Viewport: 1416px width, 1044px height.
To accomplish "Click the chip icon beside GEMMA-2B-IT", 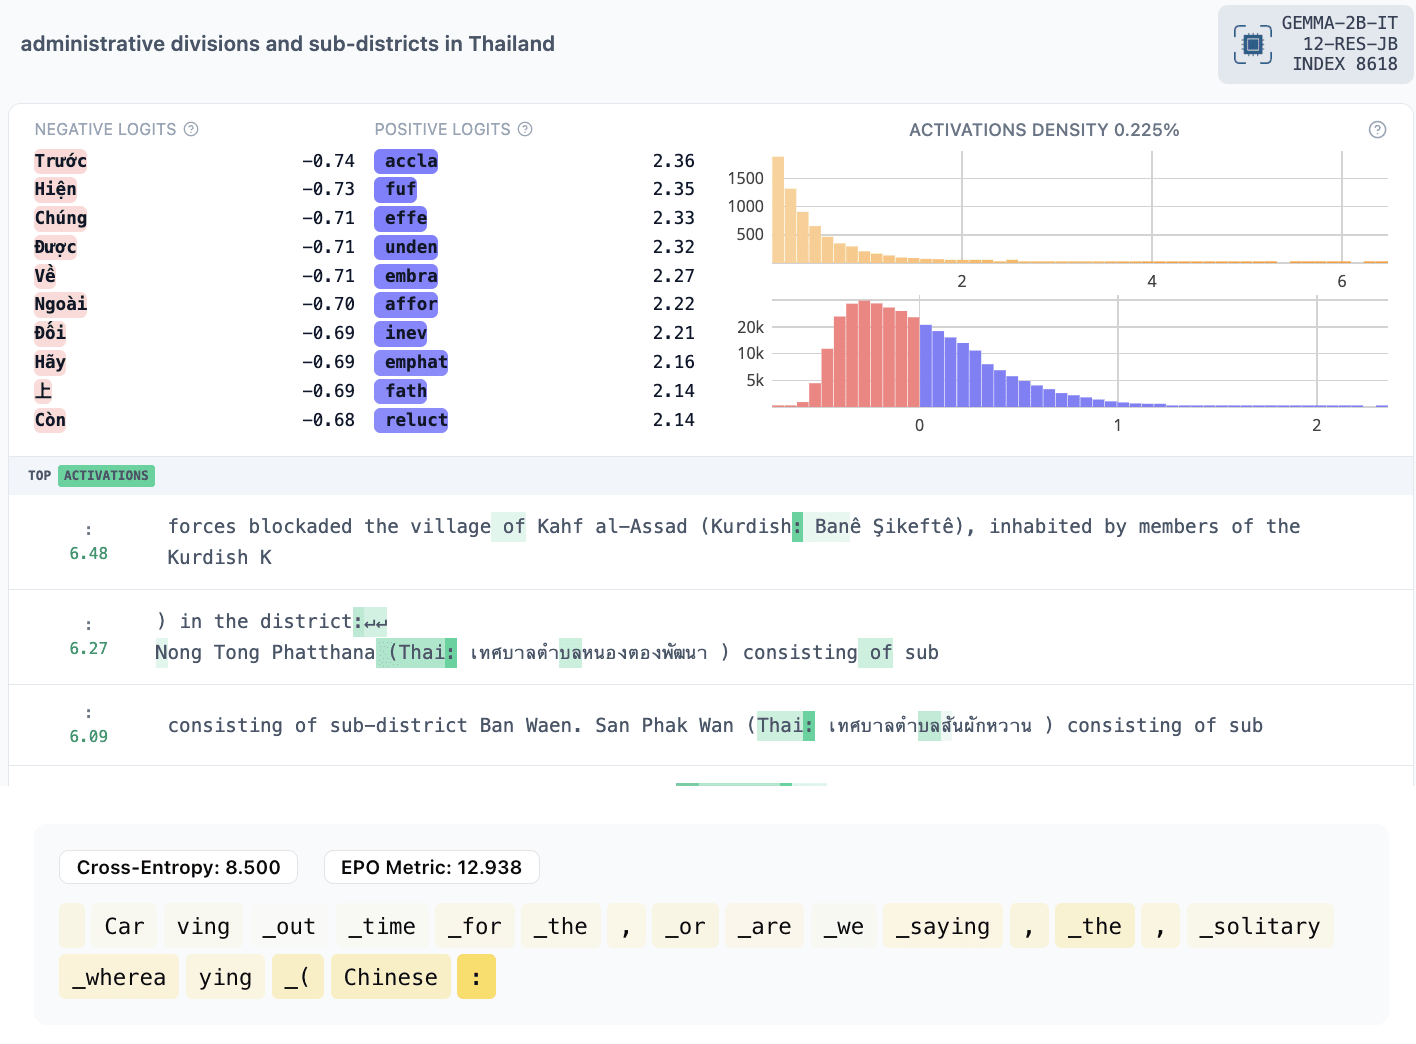I will click(x=1252, y=44).
